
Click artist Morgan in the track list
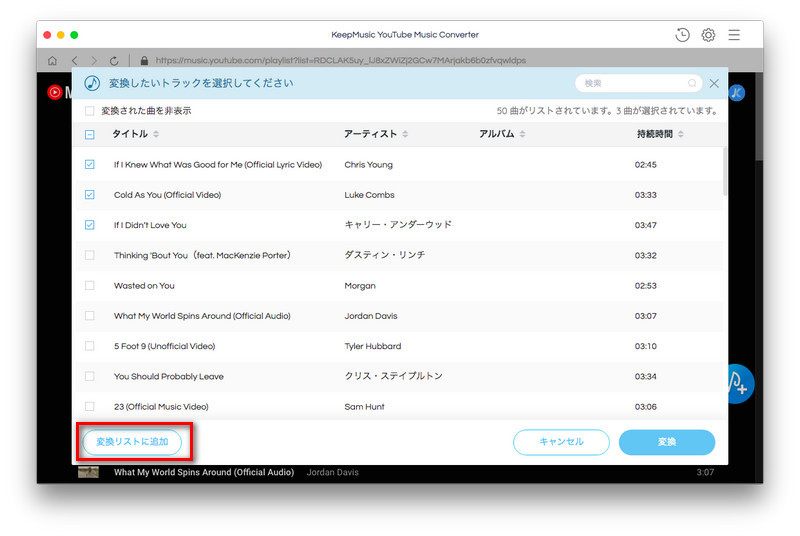[x=360, y=286]
